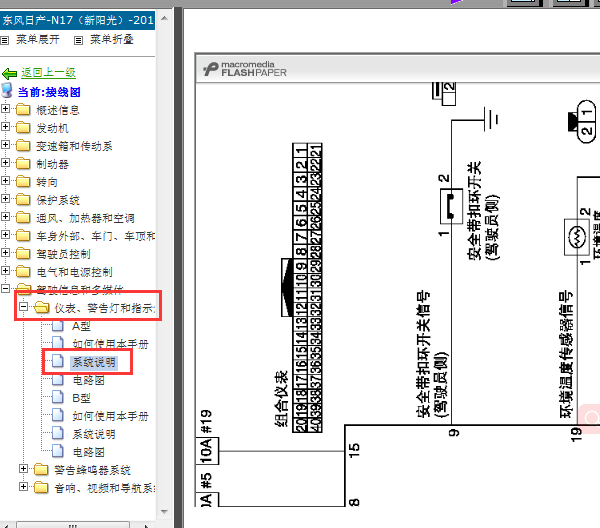Click the 菜单展开 button
The height and width of the screenshot is (528, 600).
pyautogui.click(x=38, y=39)
